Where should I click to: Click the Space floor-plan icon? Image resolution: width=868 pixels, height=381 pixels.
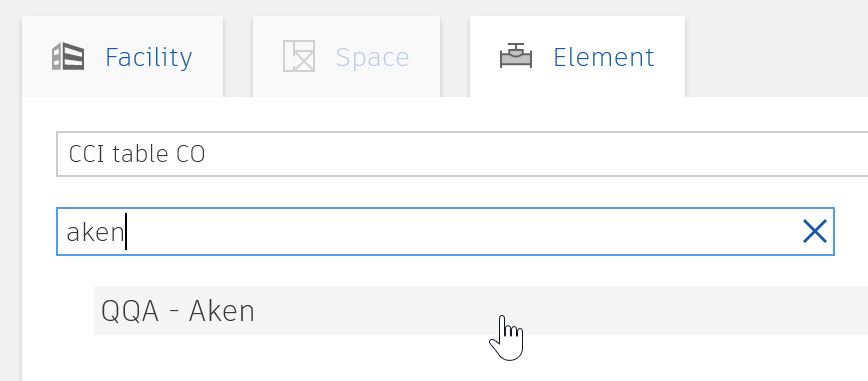299,56
